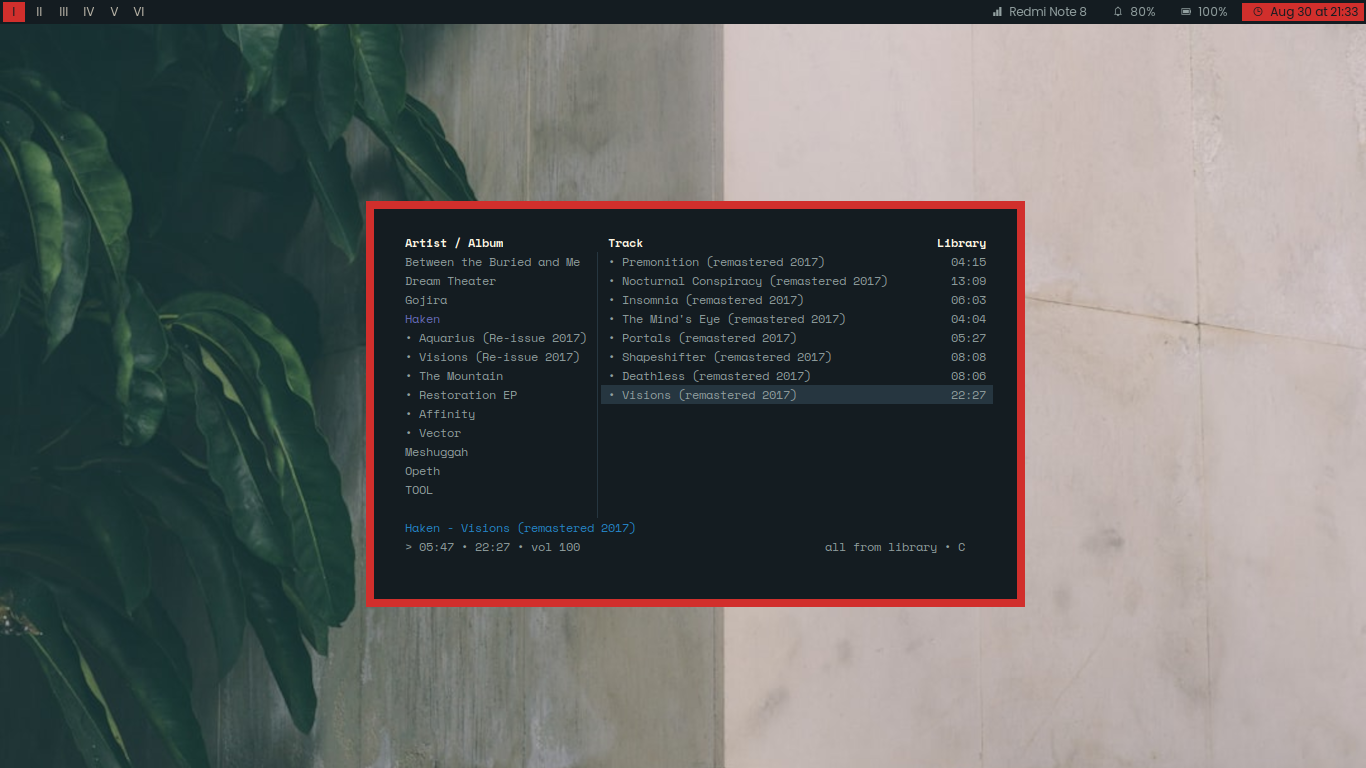Select track Shapeshifter (remastered 2017)

coord(797,357)
